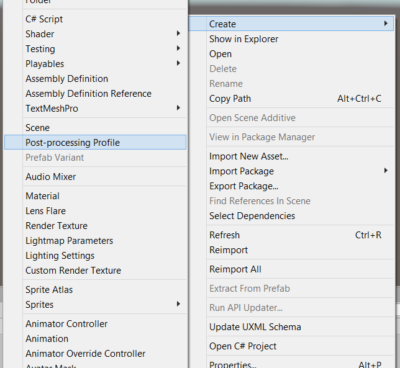Click Refresh in context menu
Viewport: 400px width, 368px height.
coord(291,235)
